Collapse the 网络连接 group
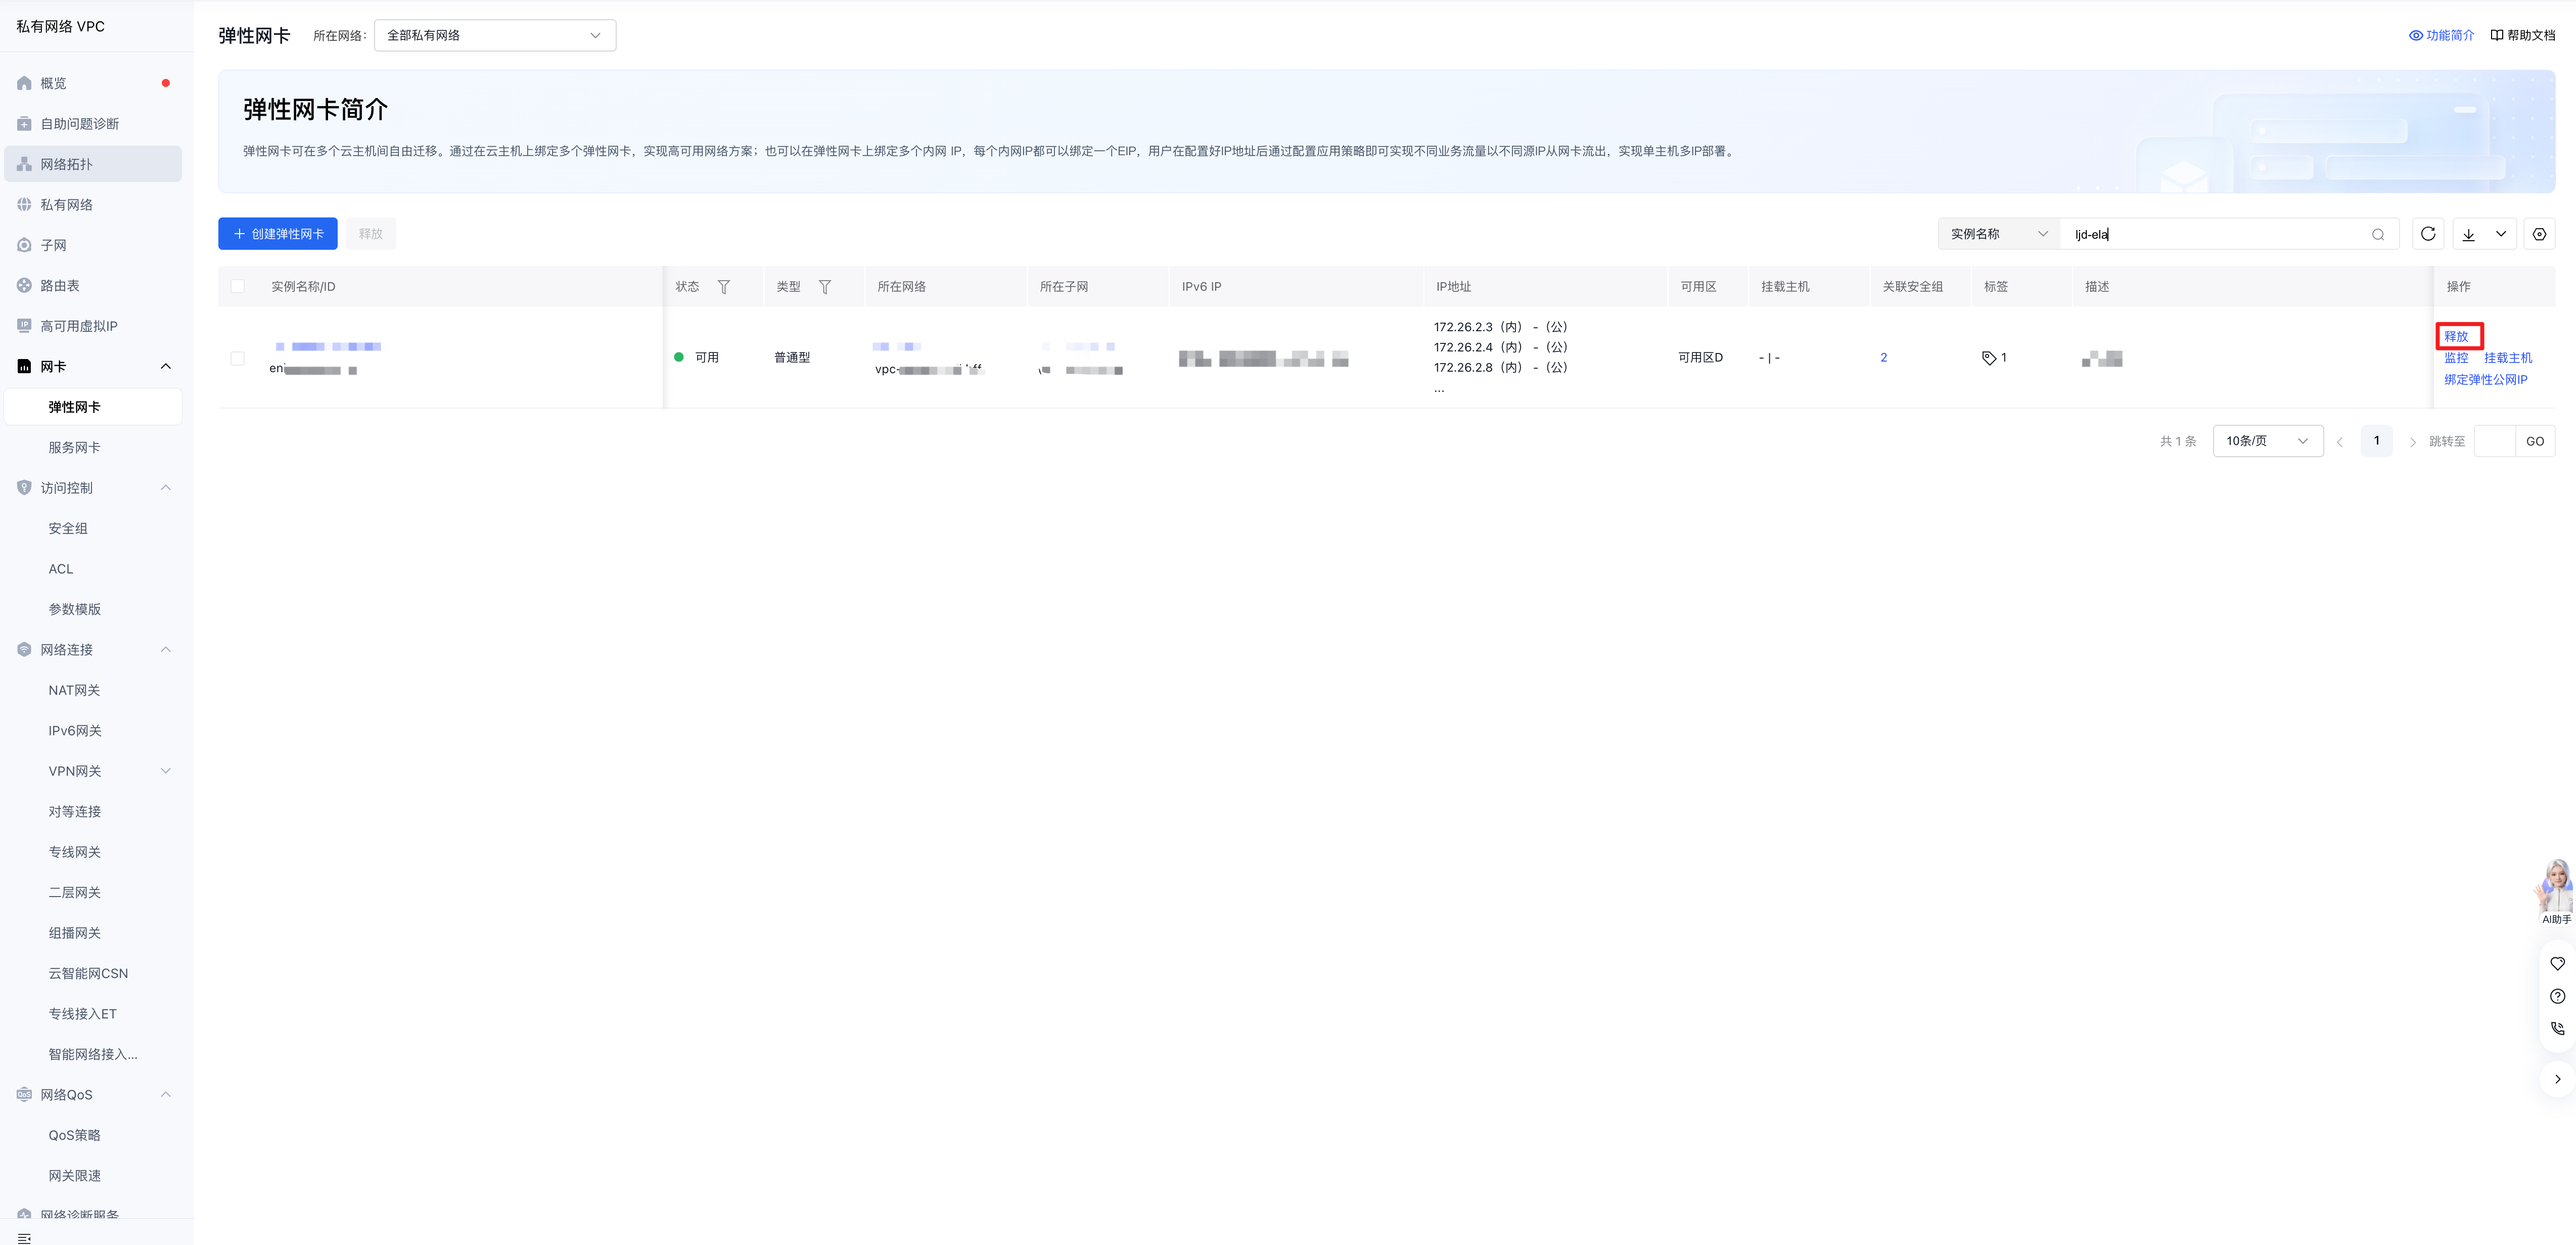This screenshot has width=2576, height=1245. [x=166, y=650]
